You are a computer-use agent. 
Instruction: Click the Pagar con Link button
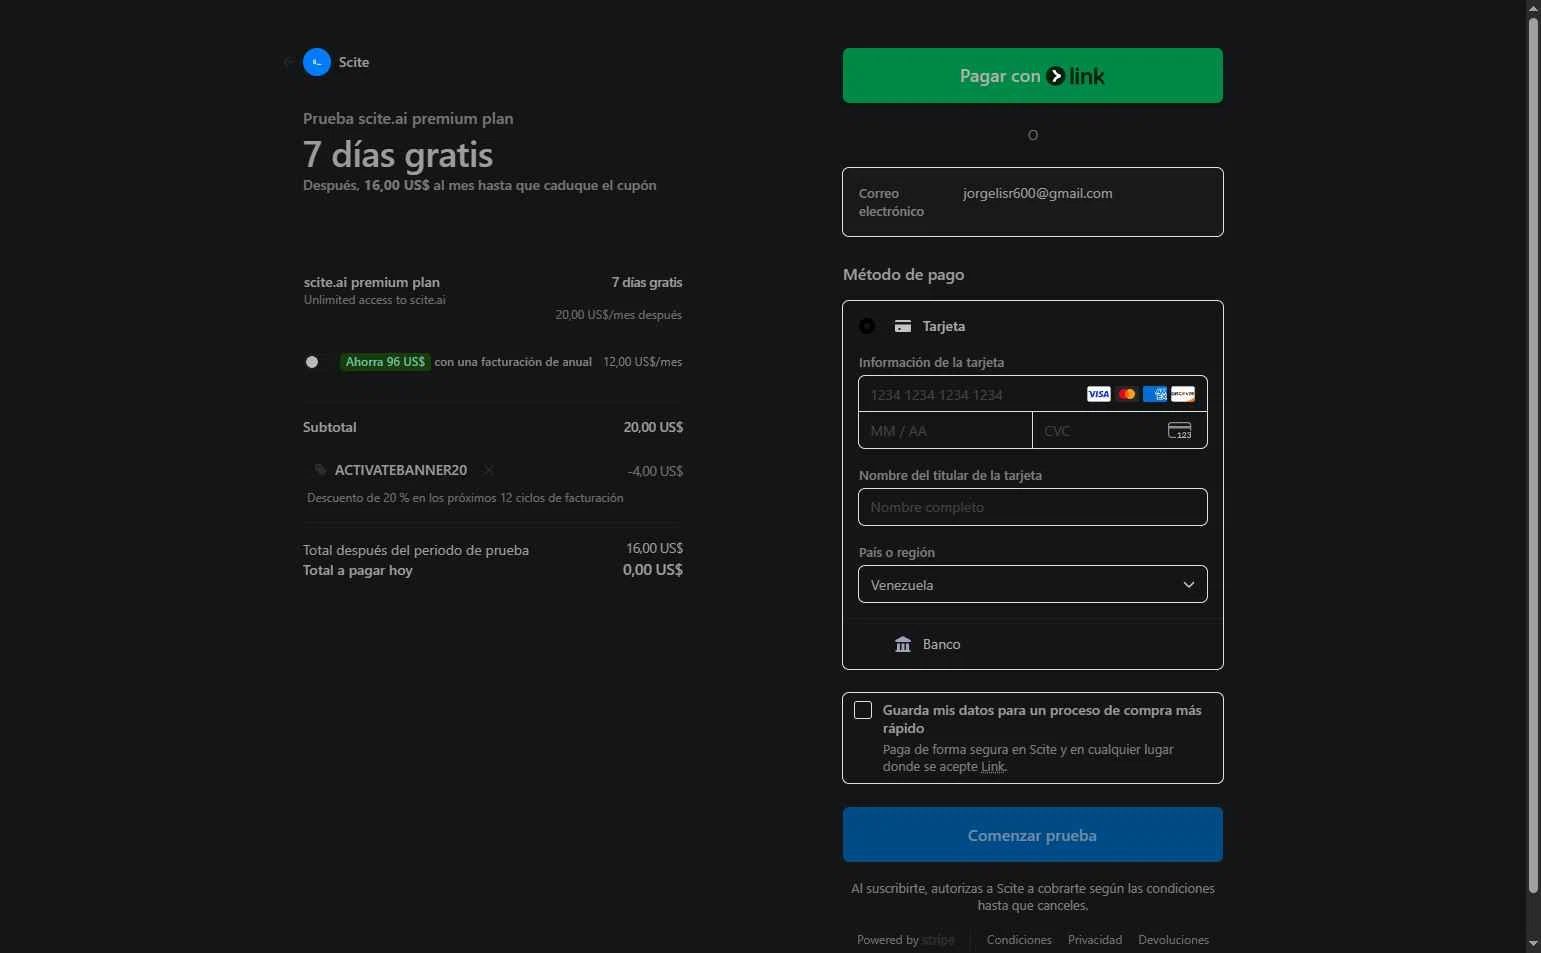(1032, 76)
